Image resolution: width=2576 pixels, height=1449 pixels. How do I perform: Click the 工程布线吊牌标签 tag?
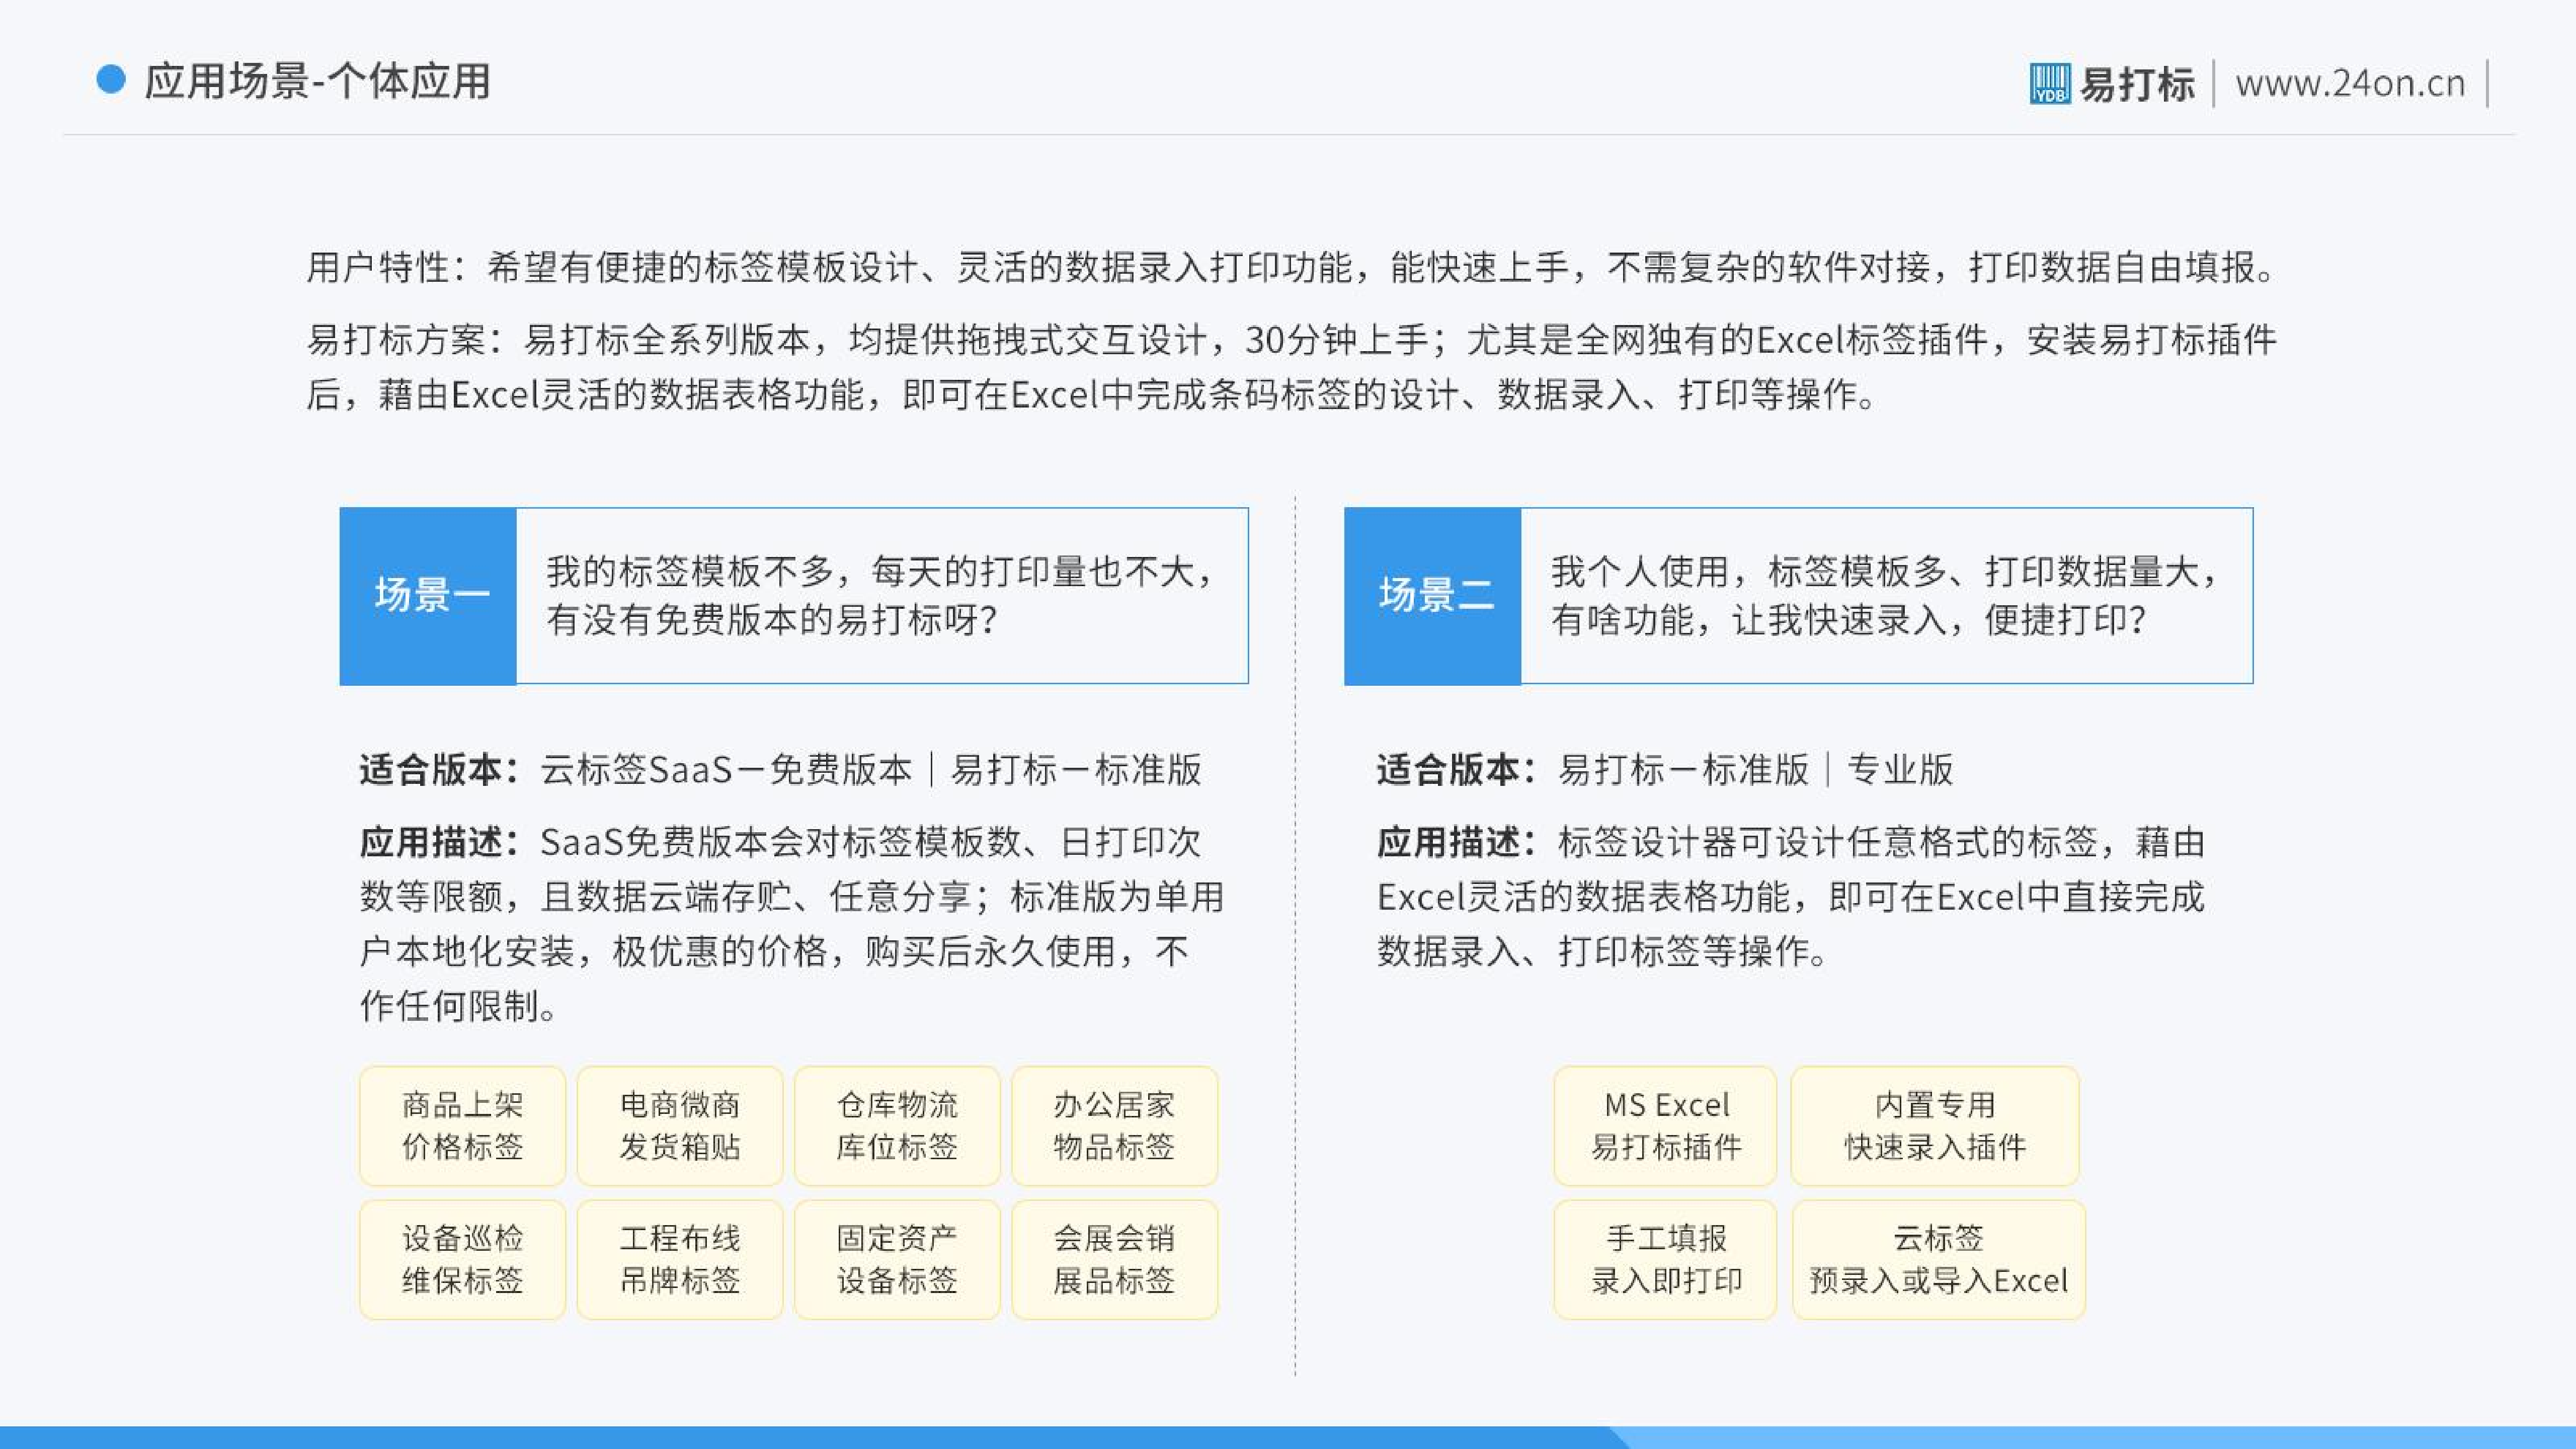tap(679, 1260)
